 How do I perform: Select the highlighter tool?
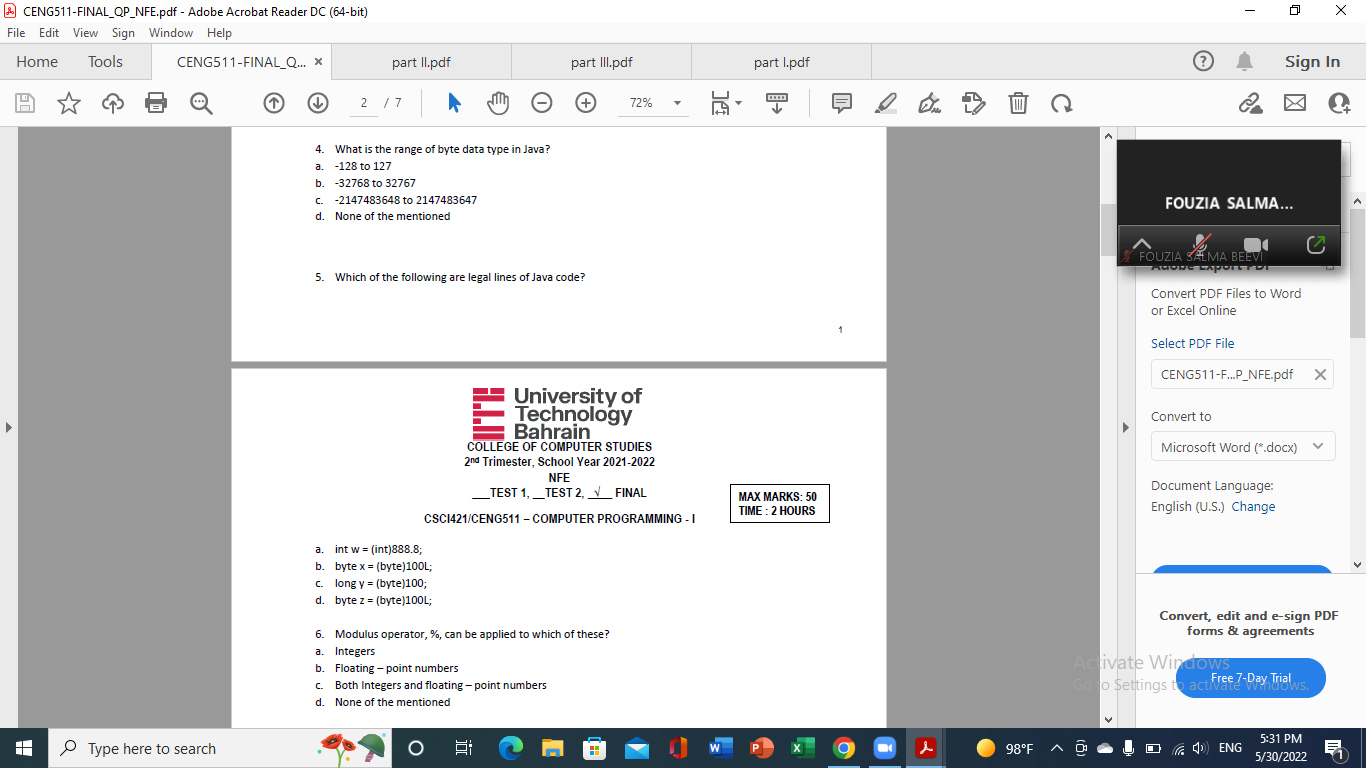(885, 103)
